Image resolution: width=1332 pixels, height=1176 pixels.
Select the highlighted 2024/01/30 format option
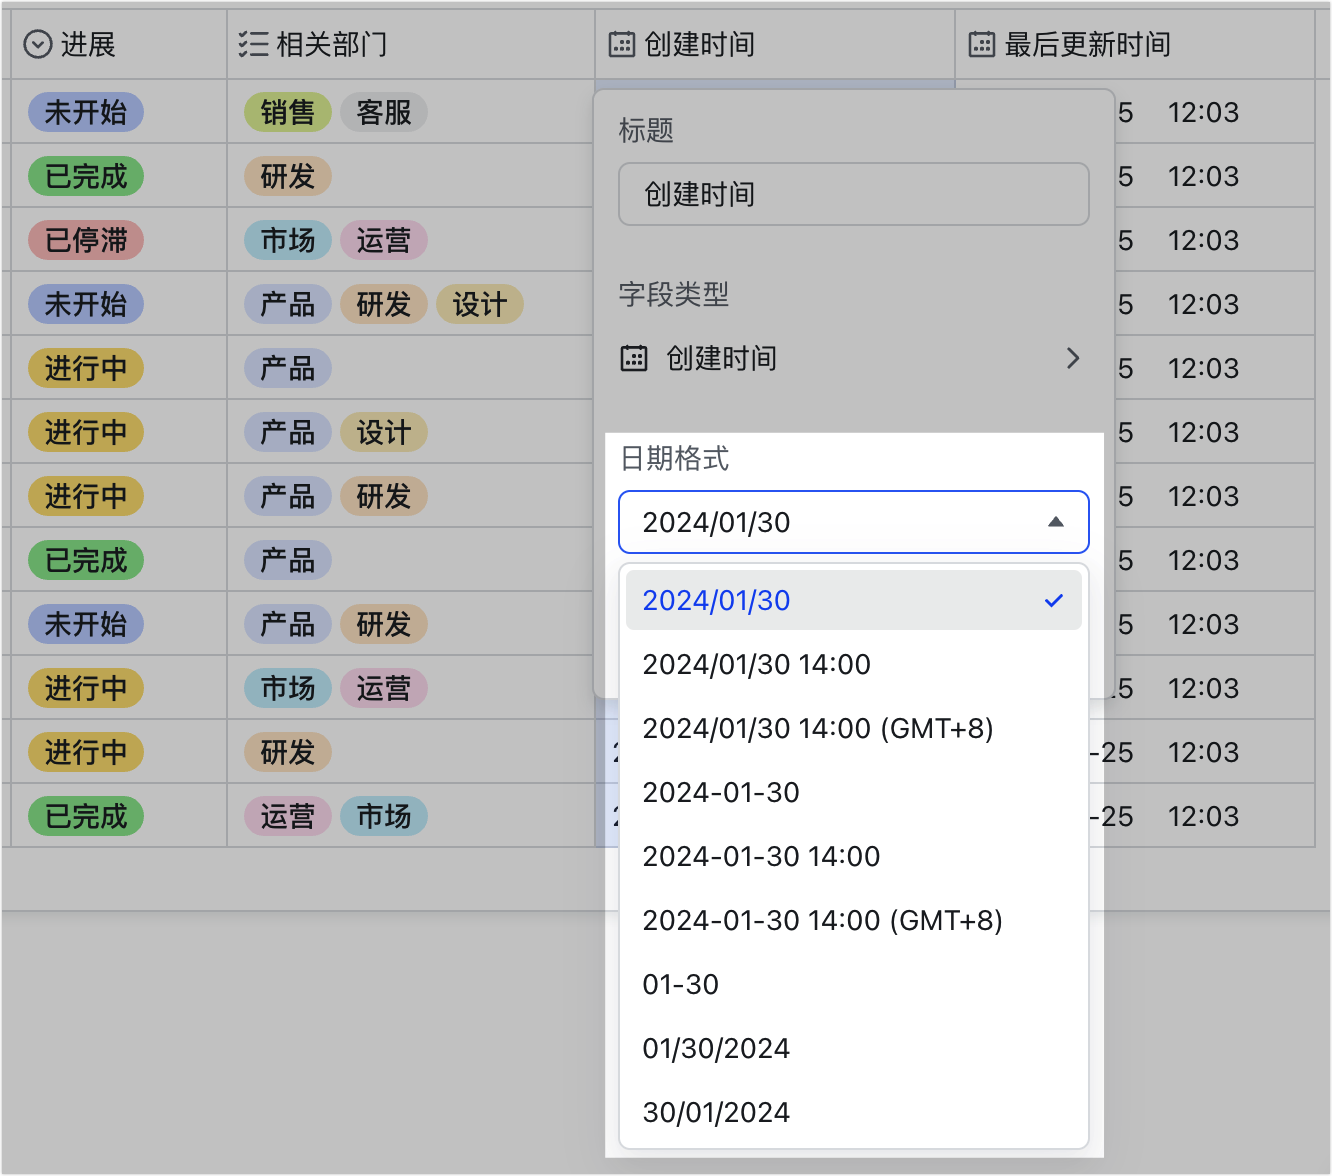pyautogui.click(x=854, y=600)
